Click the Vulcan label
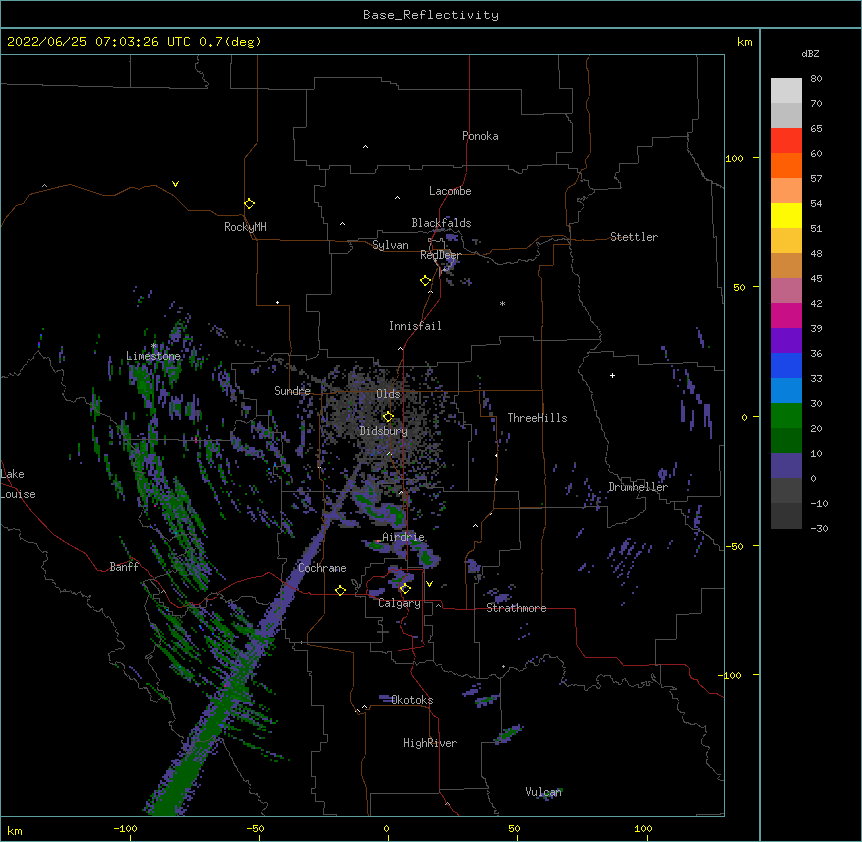The width and height of the screenshot is (862, 842). pyautogui.click(x=544, y=792)
